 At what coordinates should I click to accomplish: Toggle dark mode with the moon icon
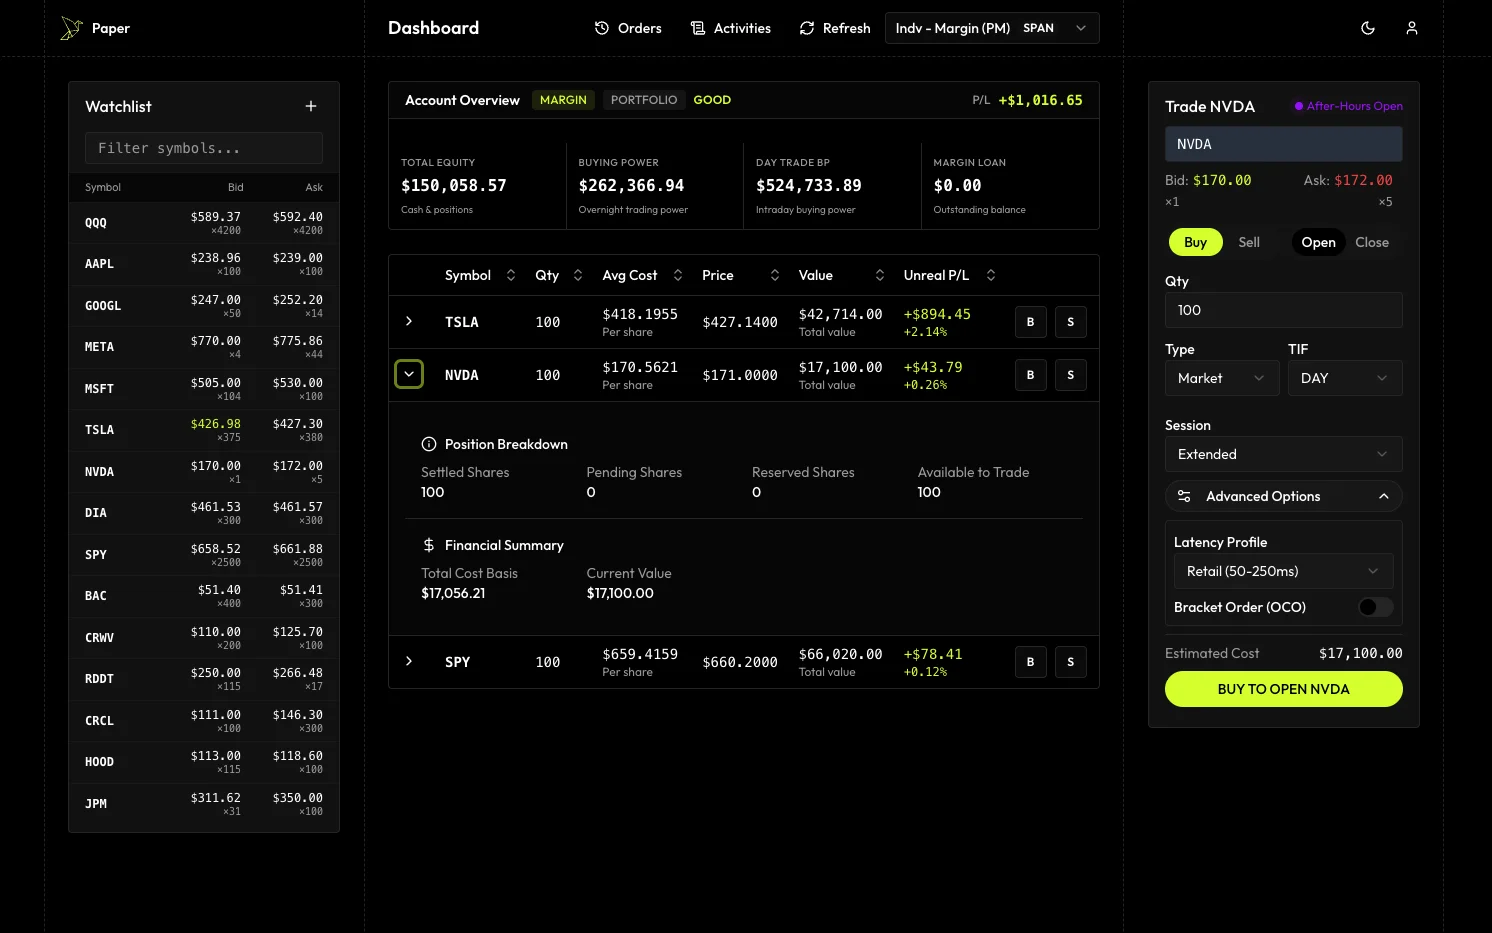(1368, 28)
